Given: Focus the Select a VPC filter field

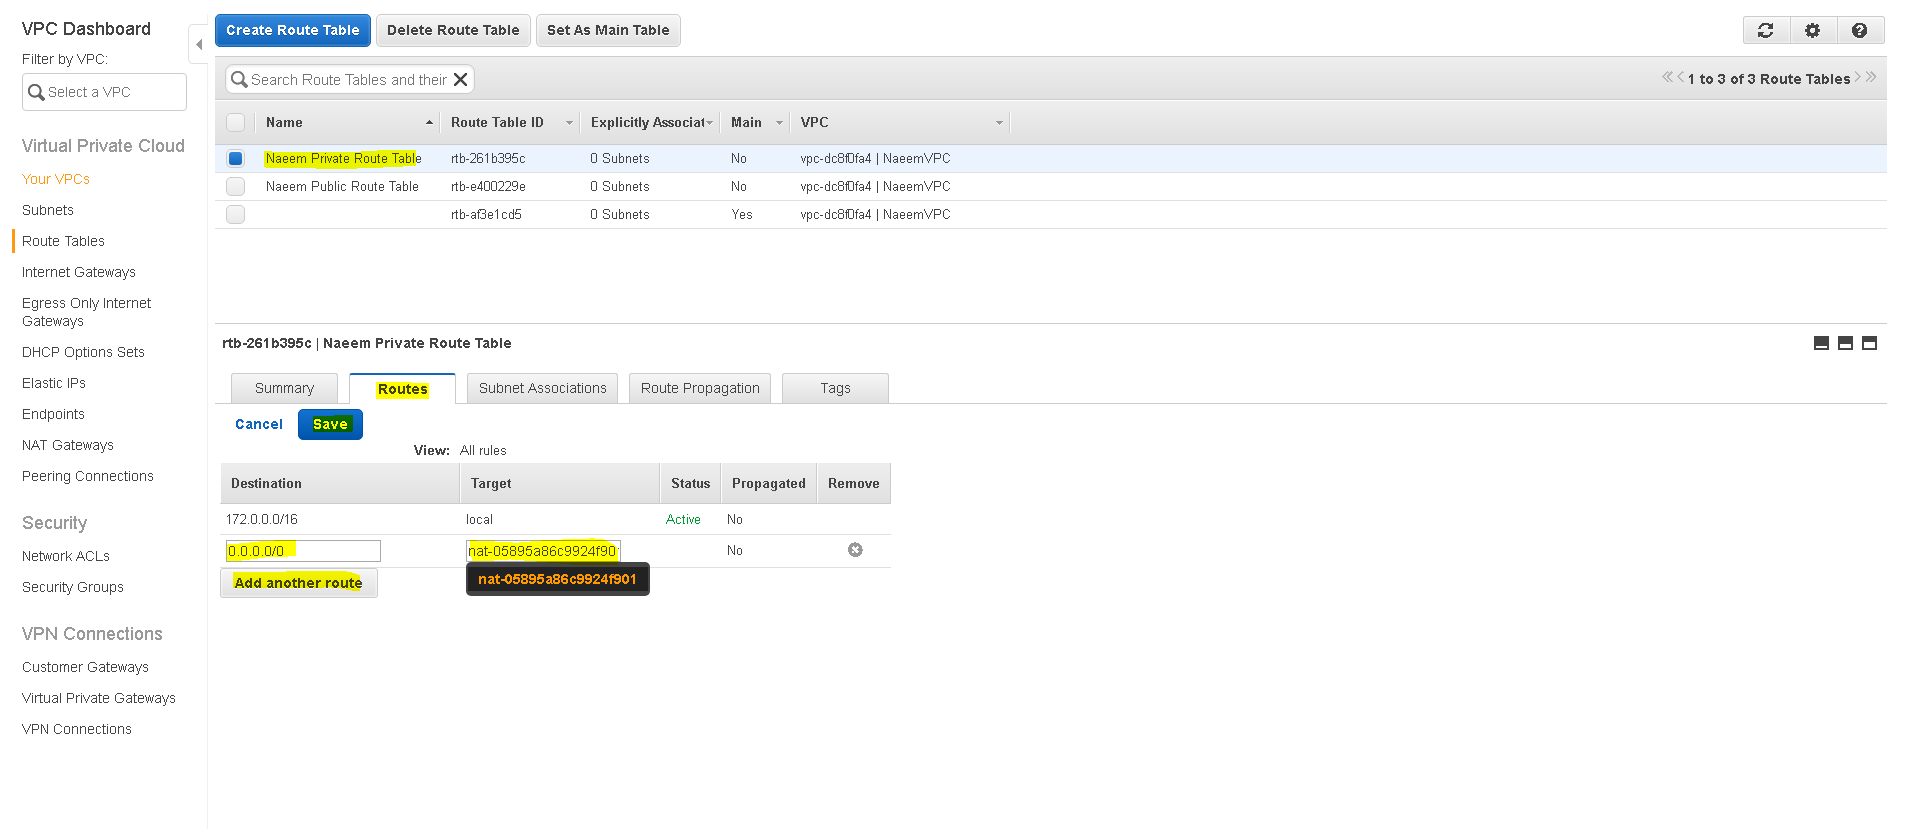Looking at the screenshot, I should [x=104, y=92].
